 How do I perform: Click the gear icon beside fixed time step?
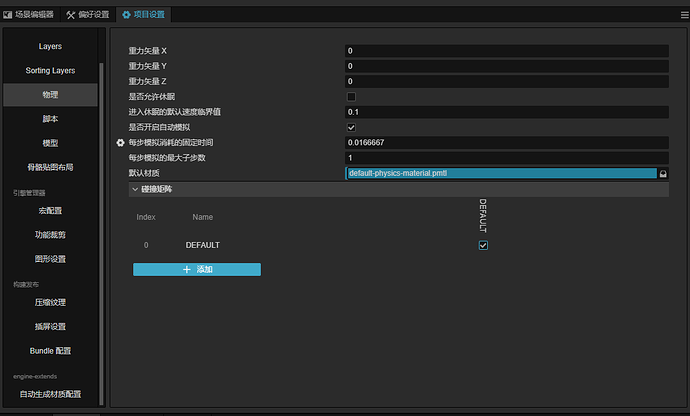pyautogui.click(x=121, y=143)
